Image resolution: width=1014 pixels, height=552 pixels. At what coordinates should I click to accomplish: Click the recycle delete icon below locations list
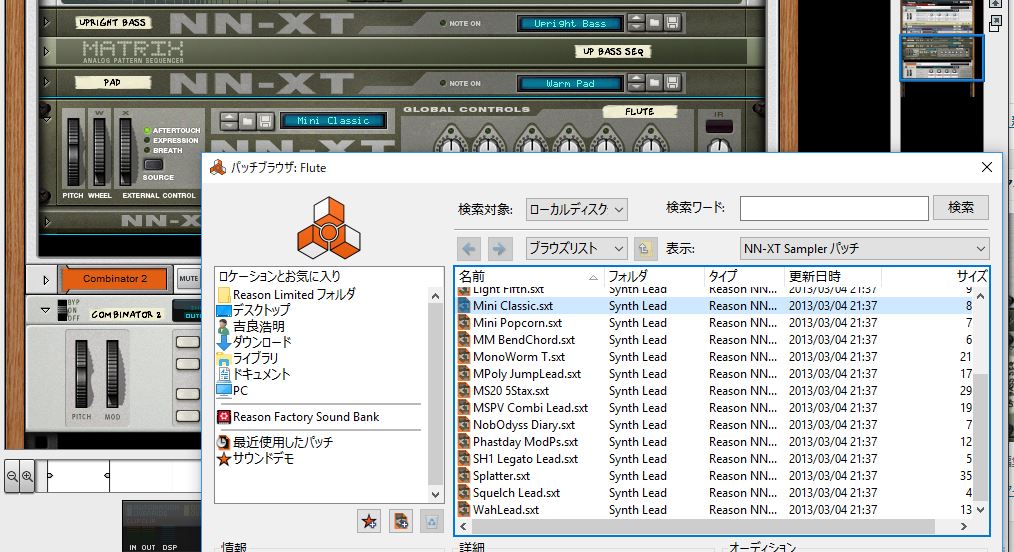[x=431, y=521]
